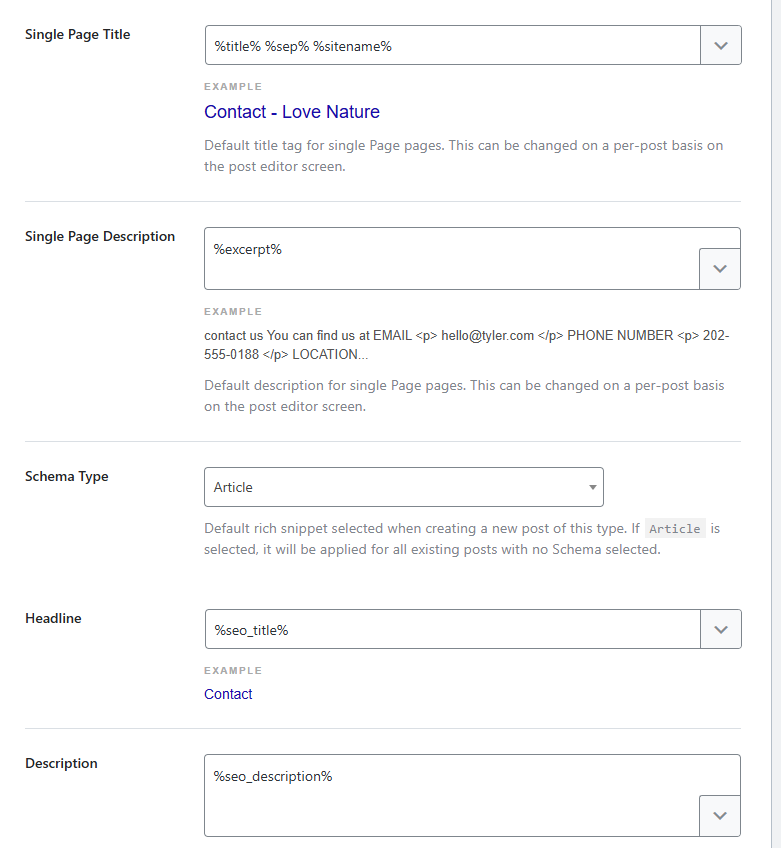This screenshot has width=781, height=848.
Task: Open the variables chevron for Single Page Title
Action: click(x=720, y=45)
